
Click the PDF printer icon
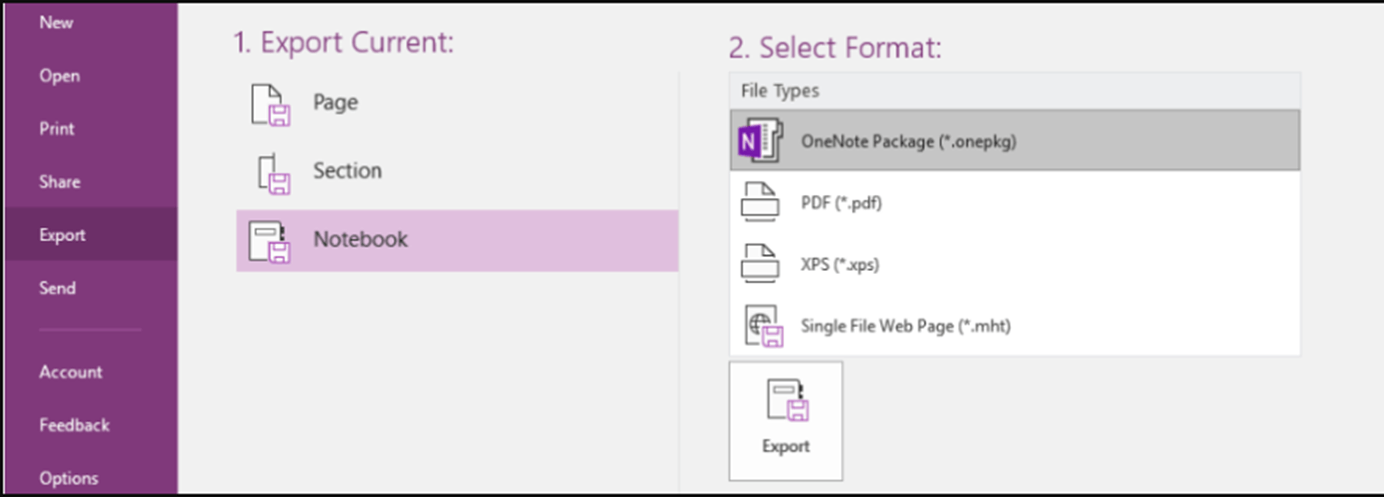[759, 203]
